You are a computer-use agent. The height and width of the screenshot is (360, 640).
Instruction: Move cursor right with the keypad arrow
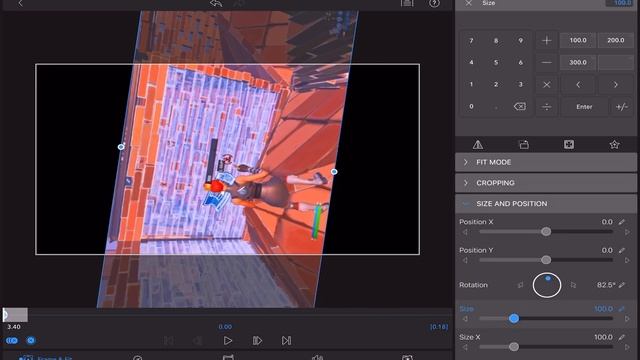pyautogui.click(x=616, y=84)
